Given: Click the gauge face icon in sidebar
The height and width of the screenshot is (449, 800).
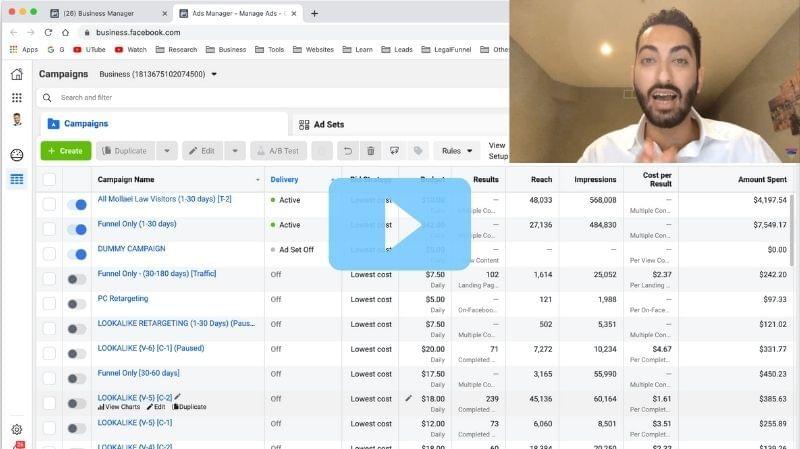Looking at the screenshot, I should pos(16,155).
